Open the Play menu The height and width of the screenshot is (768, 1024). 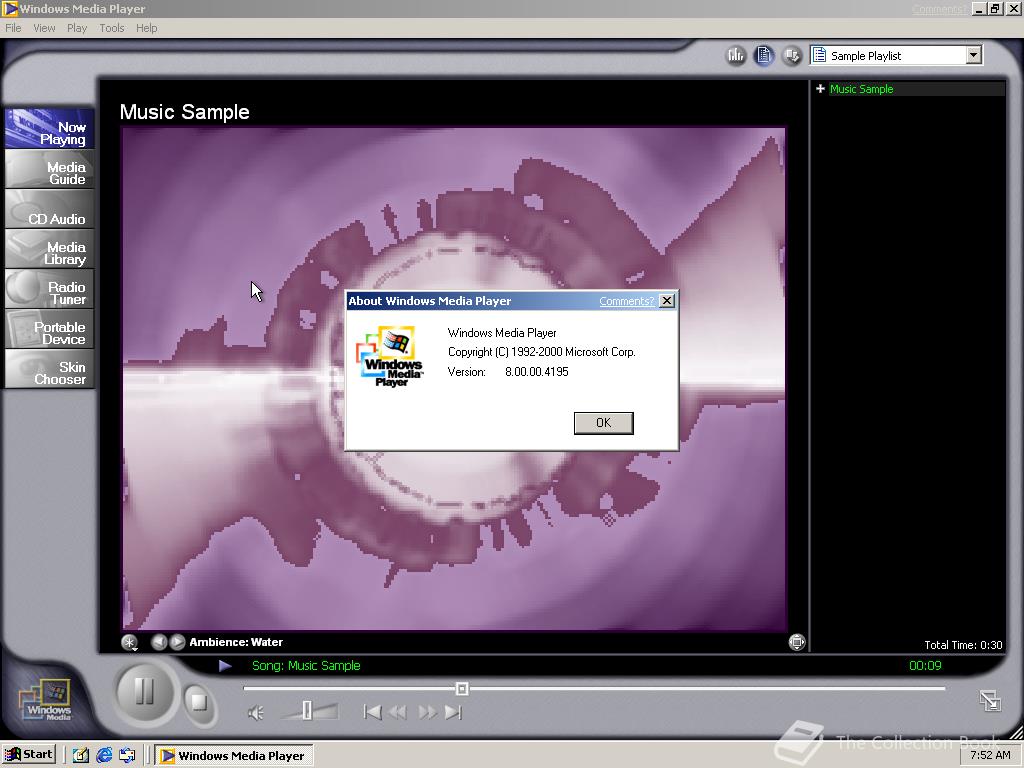[77, 28]
